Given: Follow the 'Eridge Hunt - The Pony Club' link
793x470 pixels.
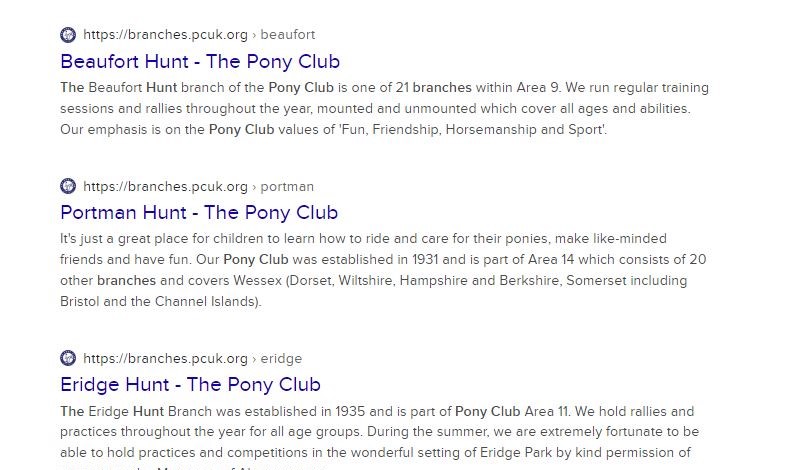Looking at the screenshot, I should [190, 384].
